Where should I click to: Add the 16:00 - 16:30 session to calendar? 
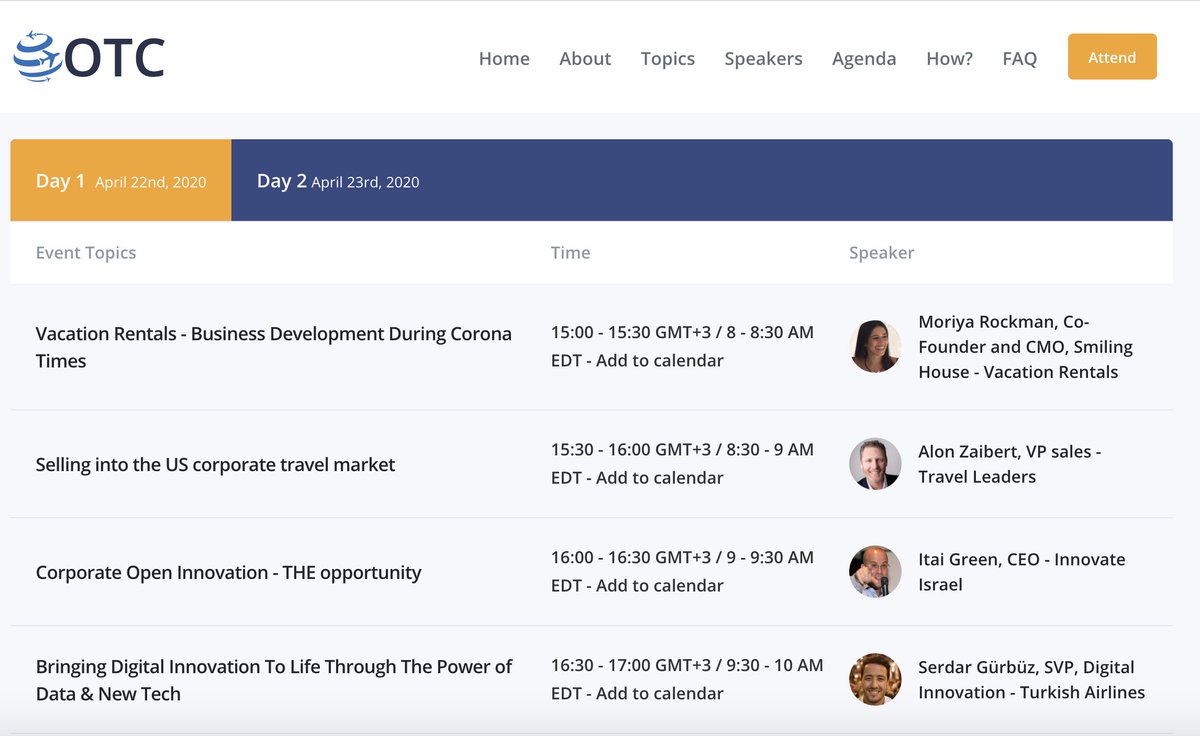point(659,586)
